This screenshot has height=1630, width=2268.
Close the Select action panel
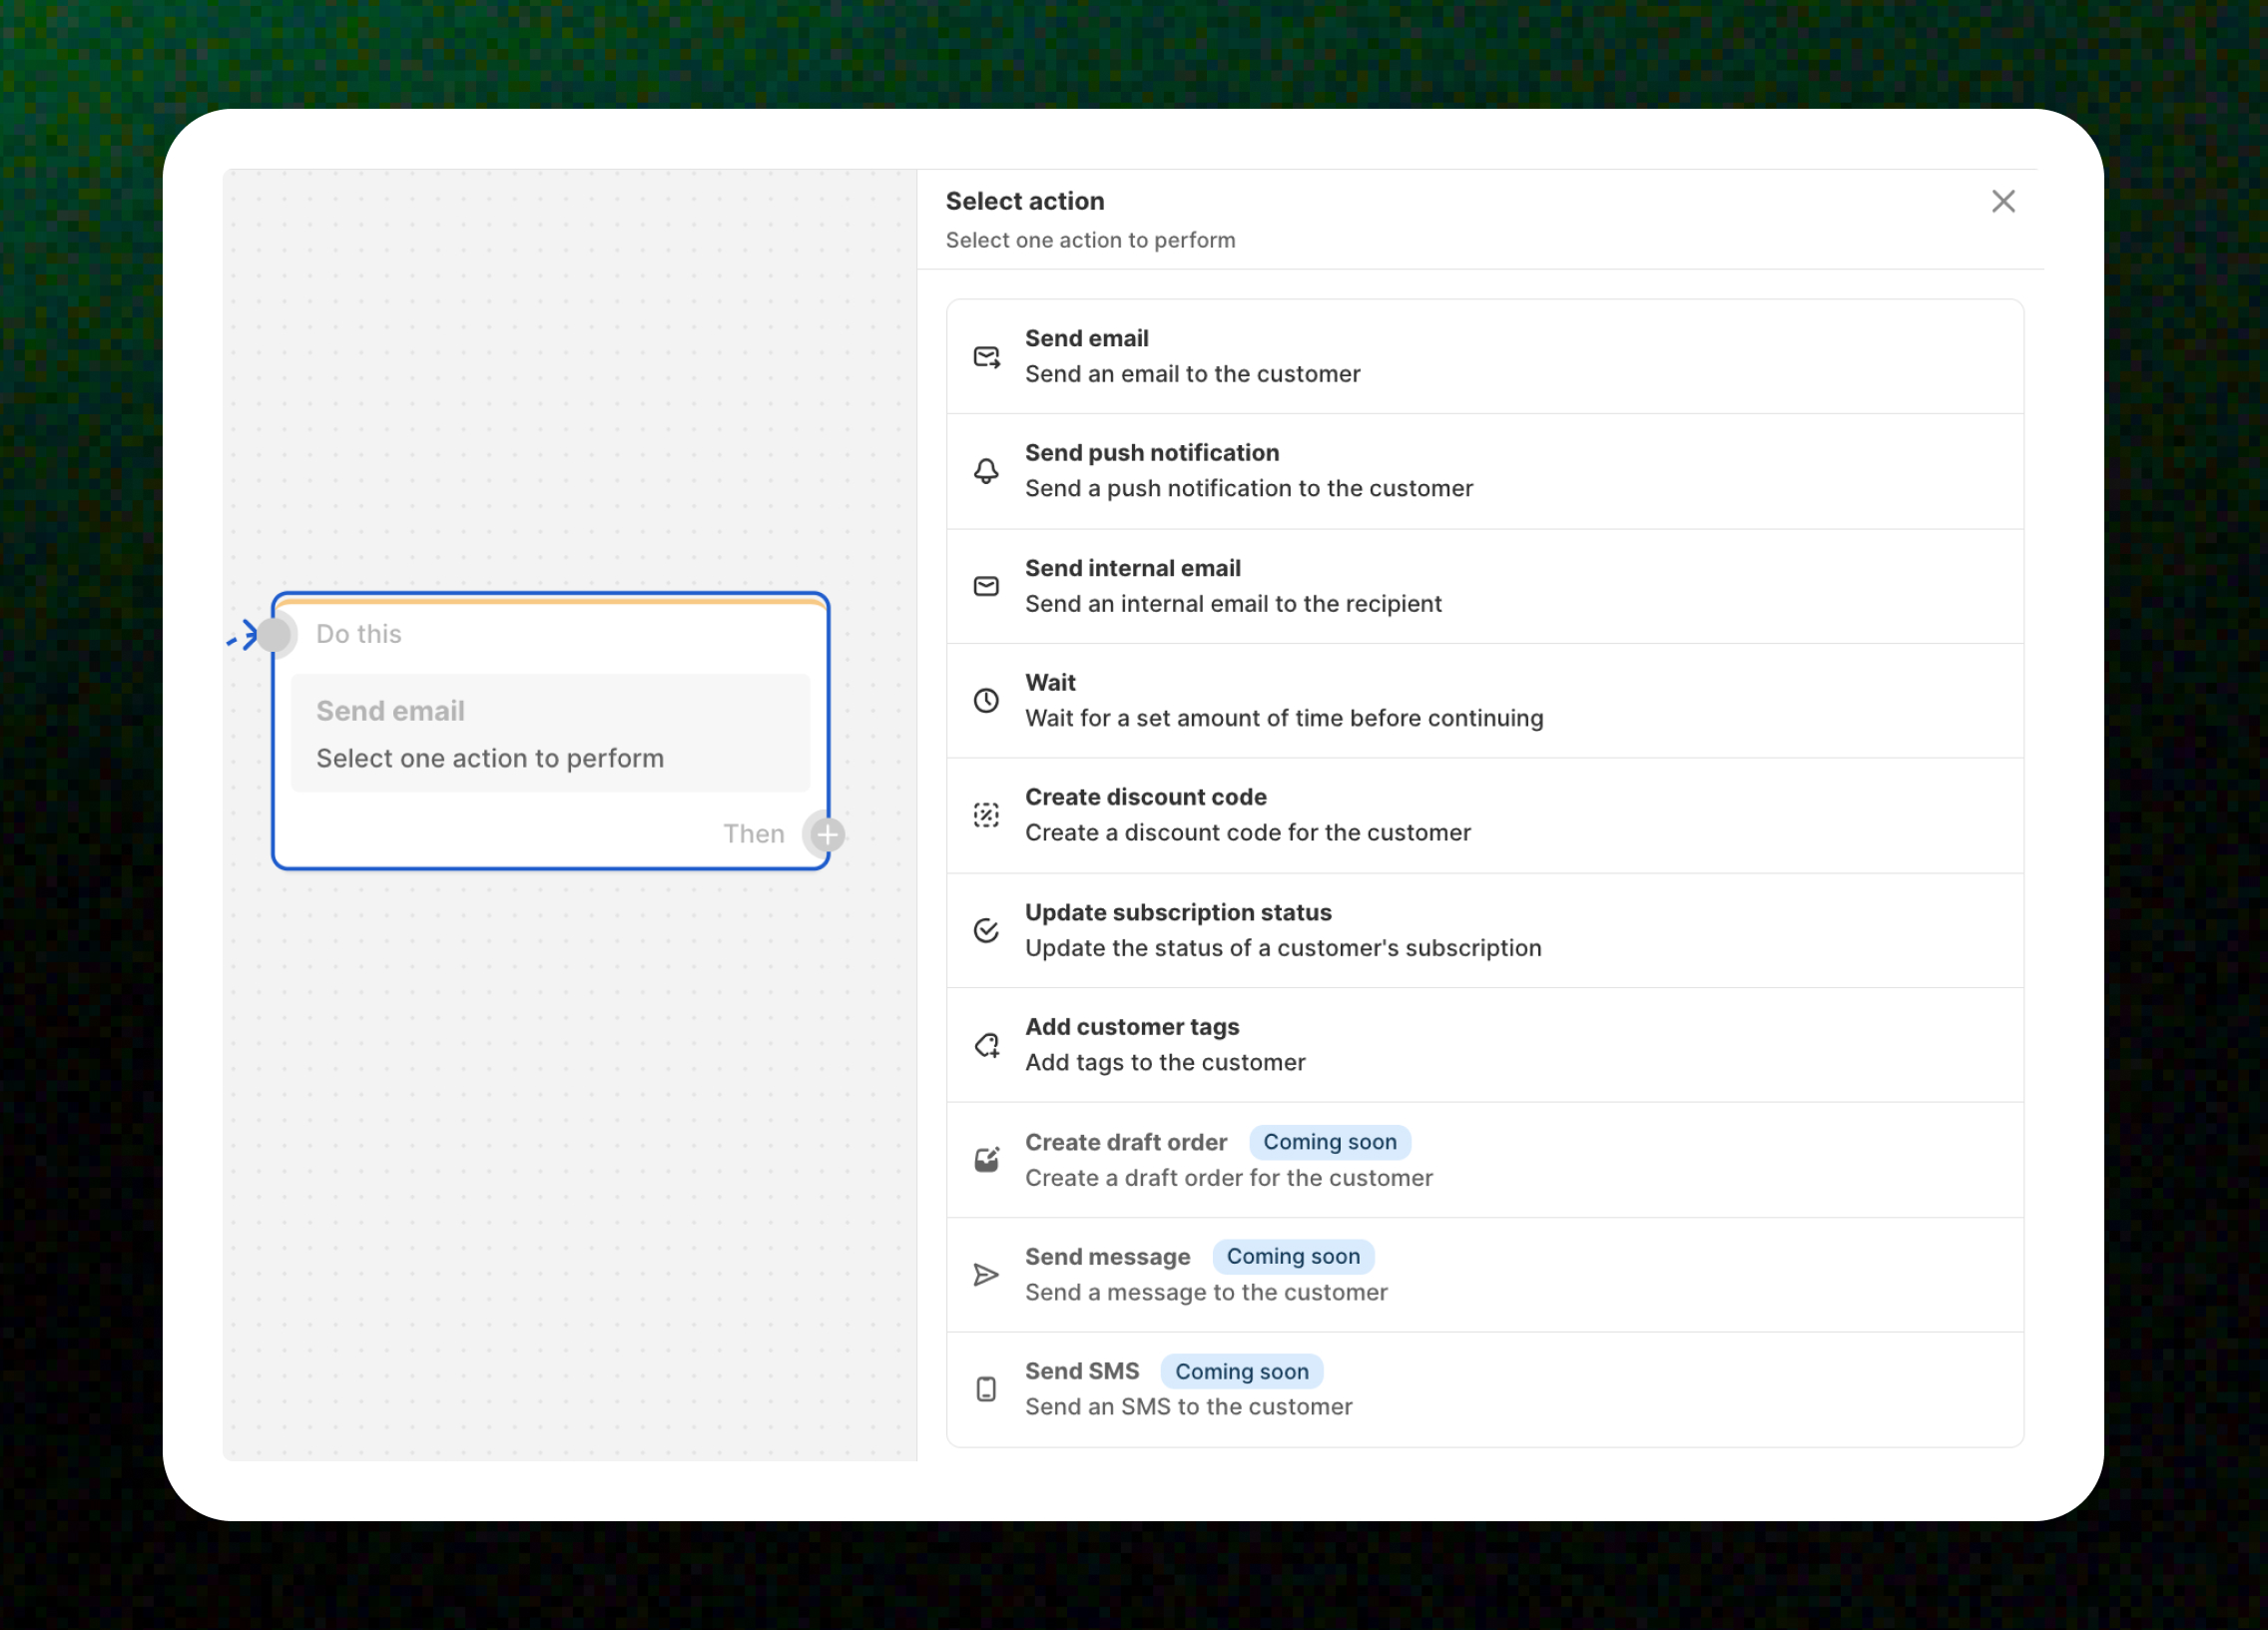(2003, 201)
